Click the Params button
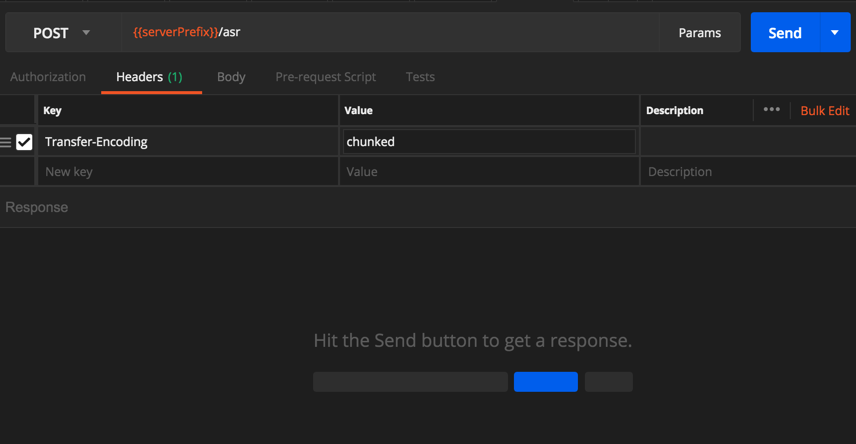The image size is (856, 444). click(x=699, y=33)
